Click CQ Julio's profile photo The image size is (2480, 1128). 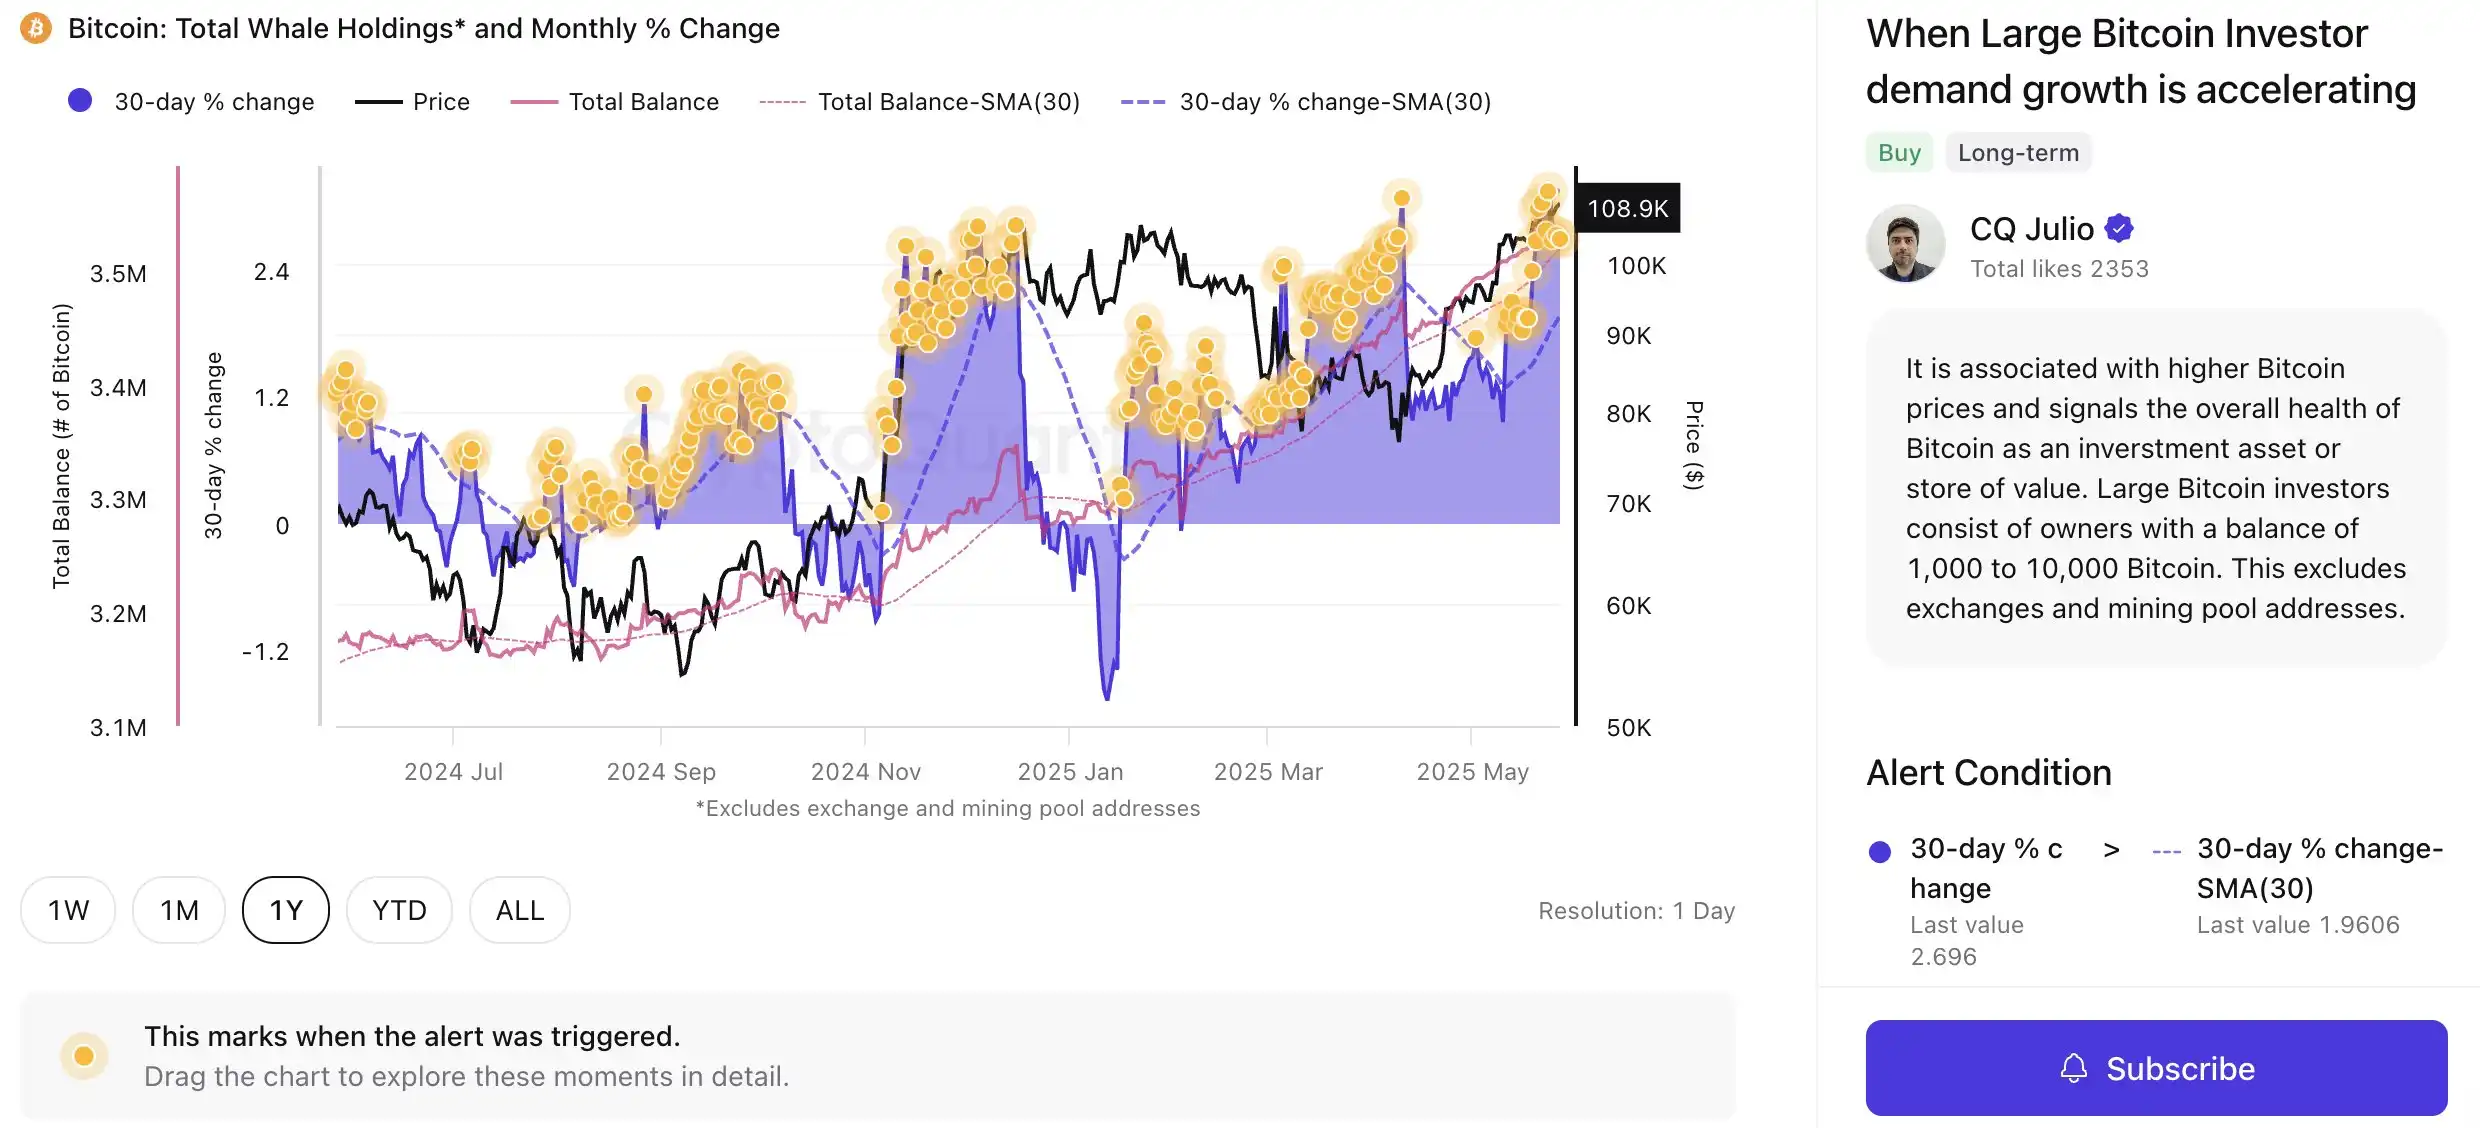pyautogui.click(x=1905, y=244)
